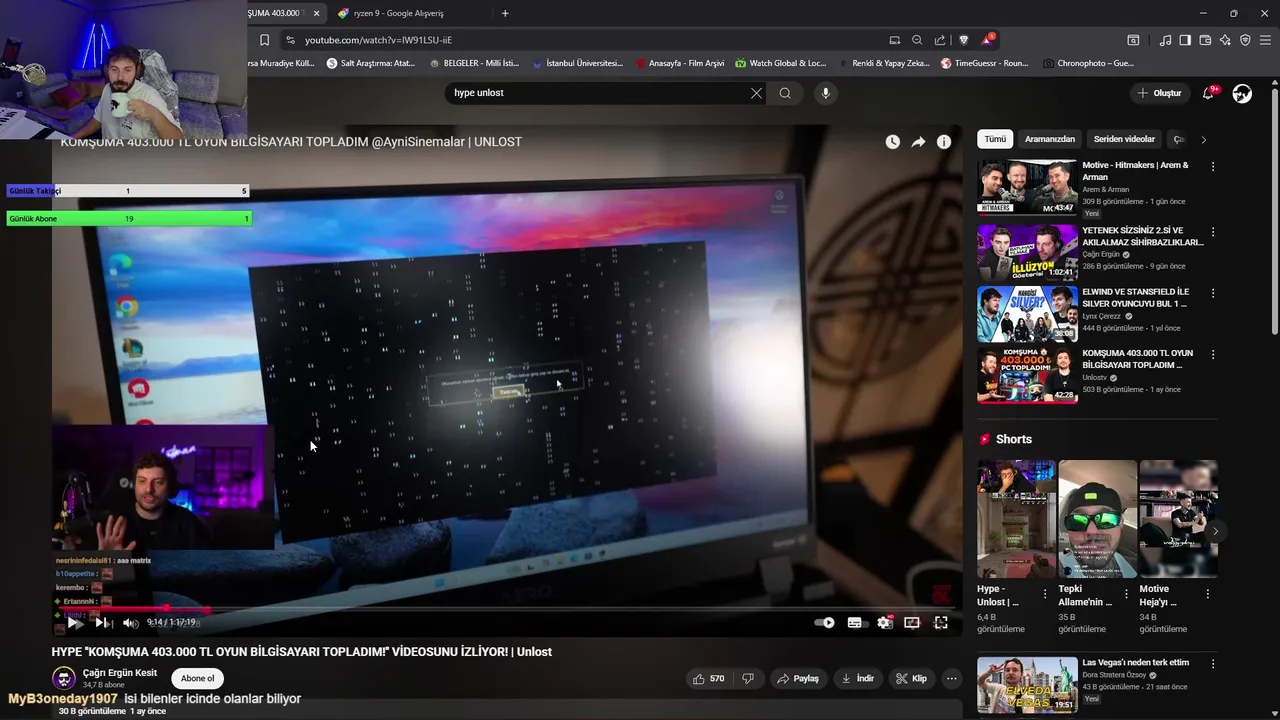Viewport: 1280px width, 720px height.
Task: Click the Klip button
Action: coord(911,678)
